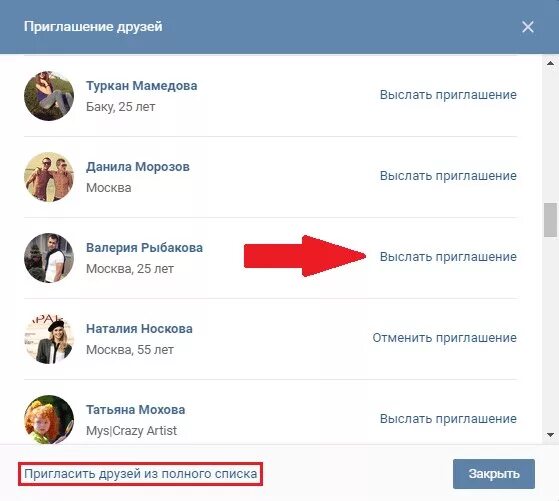Open name link Валерия Рыбакова
This screenshot has height=501, width=559.
click(x=144, y=247)
